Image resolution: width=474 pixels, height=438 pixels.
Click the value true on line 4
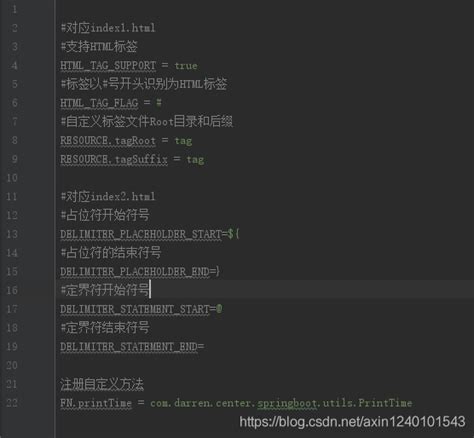pos(186,66)
